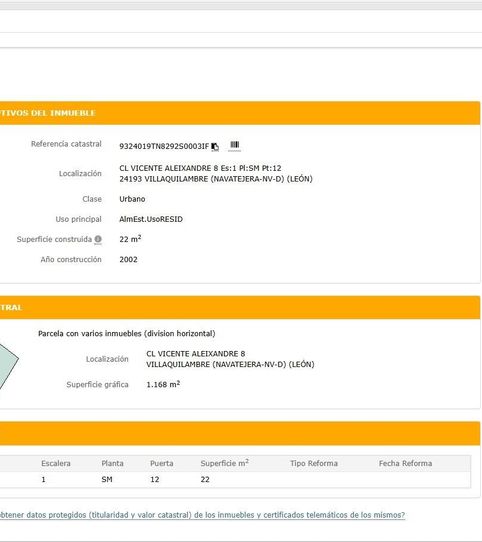
Task: Select 'CL VICENTE ALEIXANDRE 8 Es:1 Pl:SM Pt:12'
Action: point(200,168)
